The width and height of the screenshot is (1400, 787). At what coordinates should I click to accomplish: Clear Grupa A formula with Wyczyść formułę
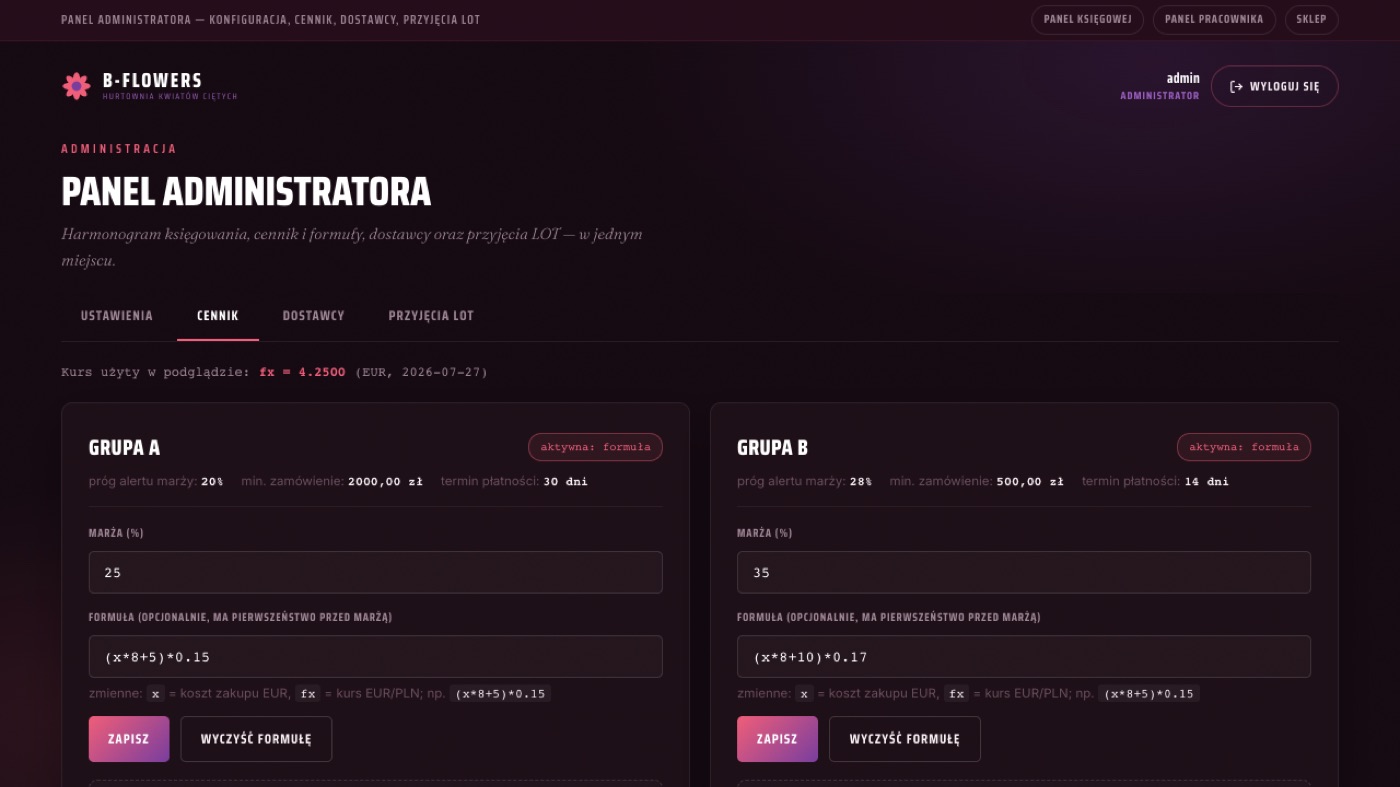(x=256, y=739)
